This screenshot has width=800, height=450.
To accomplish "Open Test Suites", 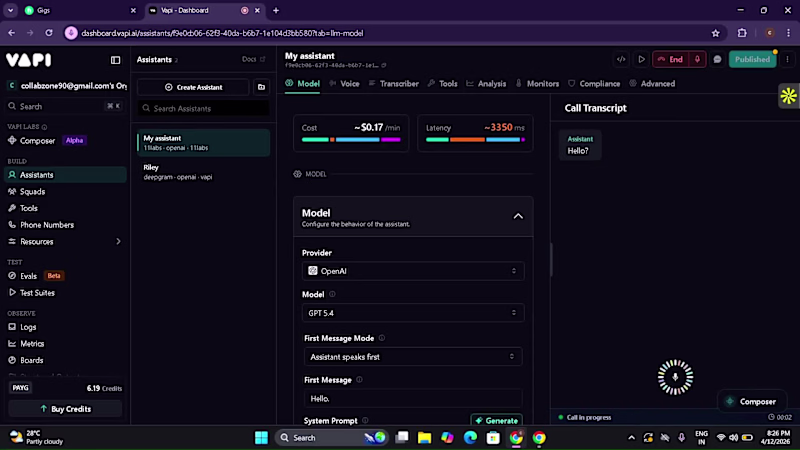I will click(65, 293).
